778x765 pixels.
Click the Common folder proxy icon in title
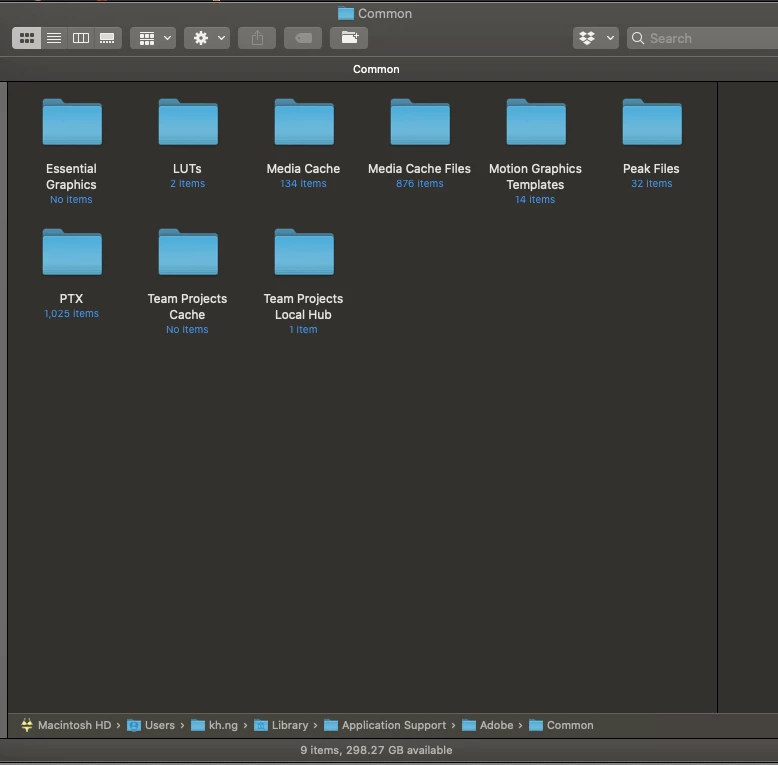coord(346,13)
